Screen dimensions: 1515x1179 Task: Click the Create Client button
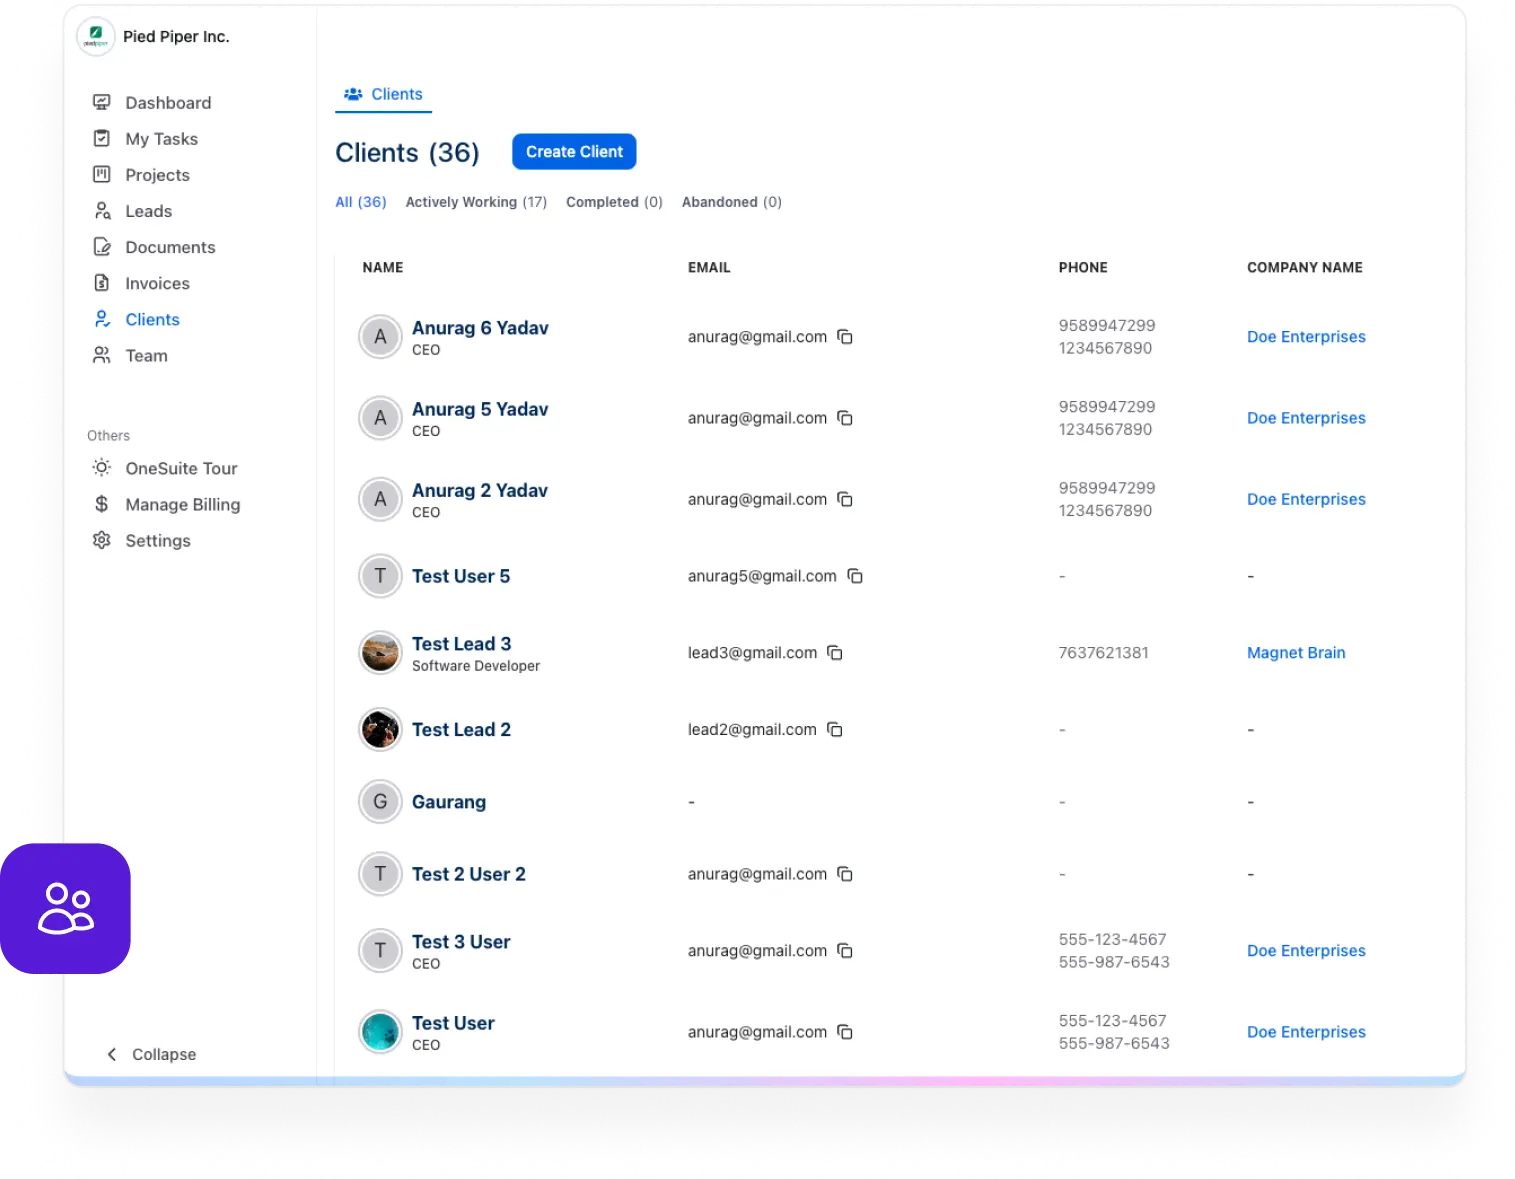[x=574, y=152]
